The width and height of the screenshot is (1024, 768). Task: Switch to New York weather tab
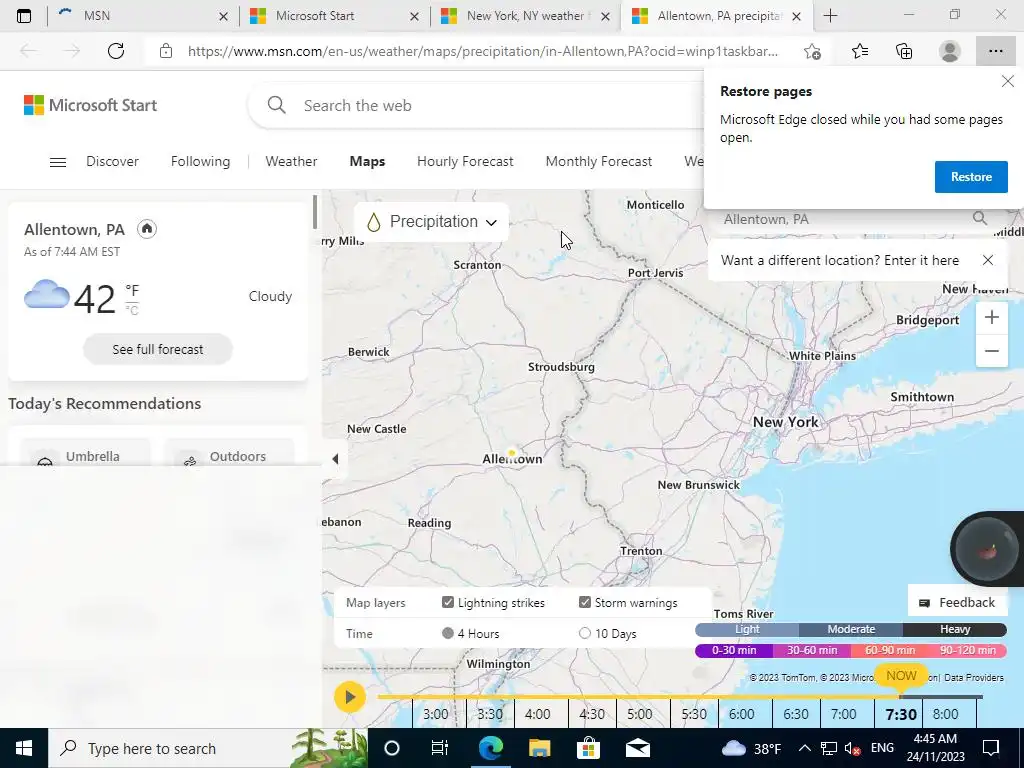click(x=525, y=16)
